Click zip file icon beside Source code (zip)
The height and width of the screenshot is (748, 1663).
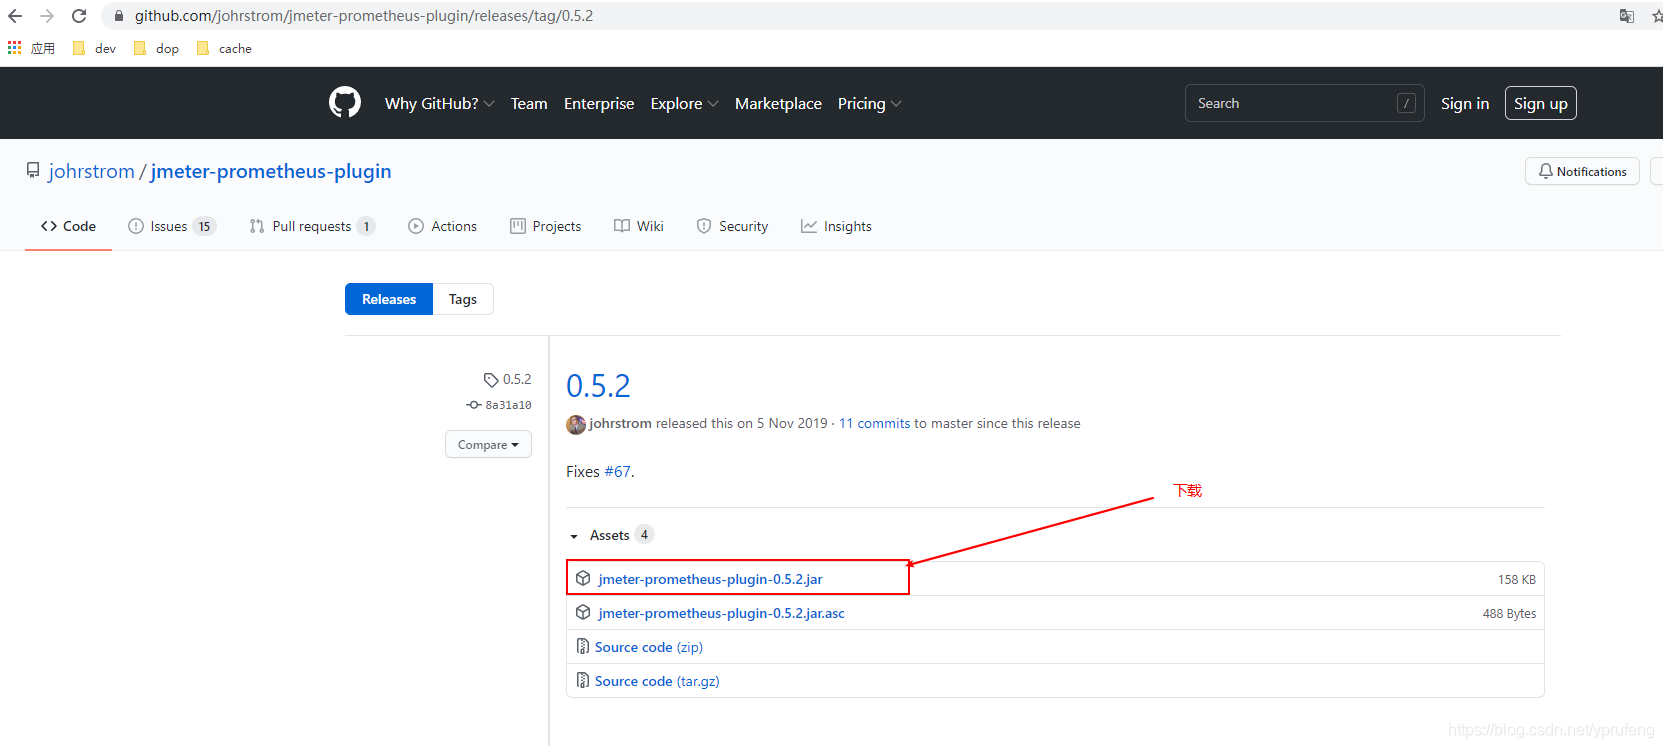(x=583, y=647)
